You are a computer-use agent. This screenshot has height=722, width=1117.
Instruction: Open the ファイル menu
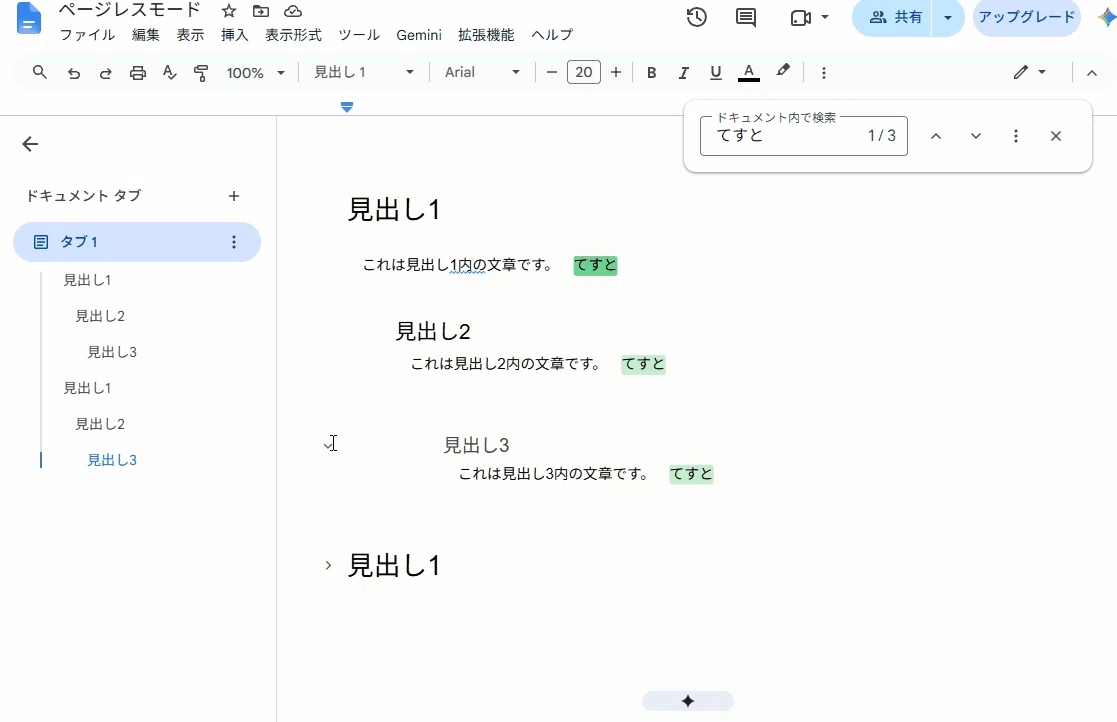[x=88, y=35]
